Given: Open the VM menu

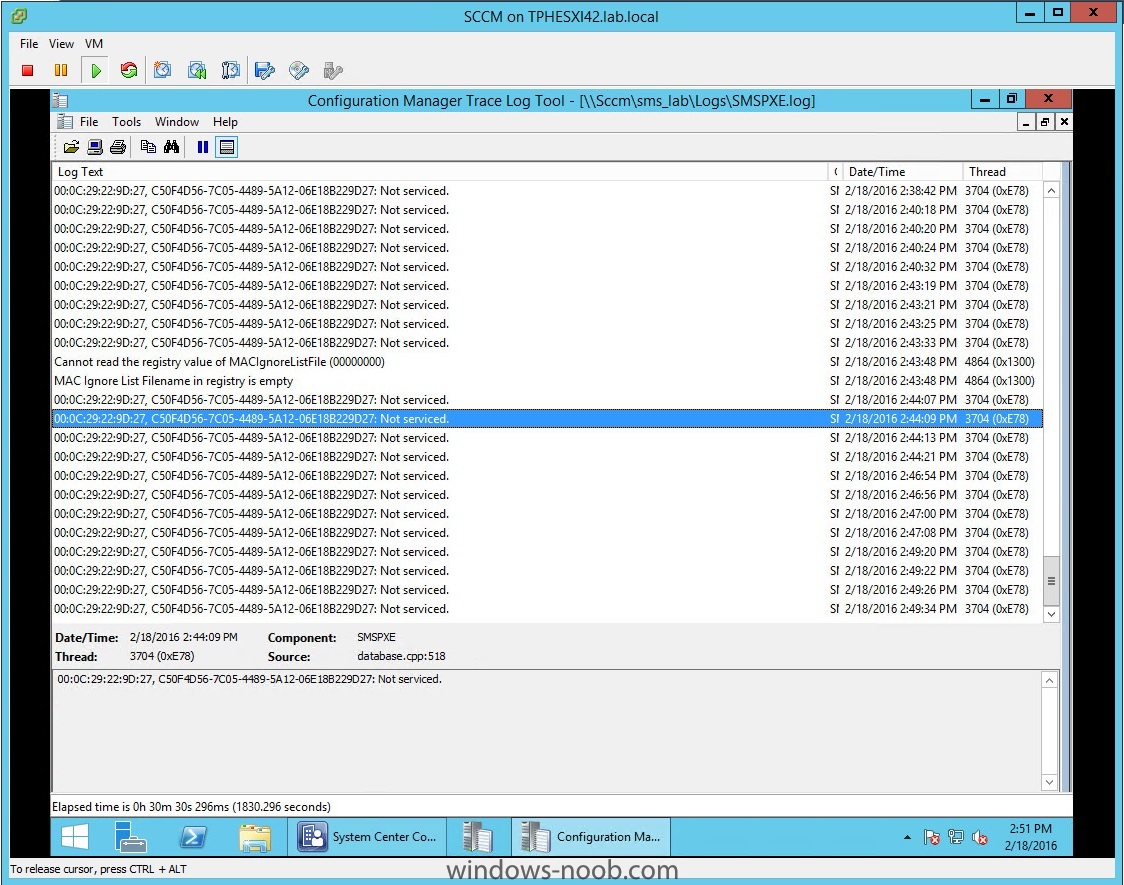Looking at the screenshot, I should pos(94,44).
